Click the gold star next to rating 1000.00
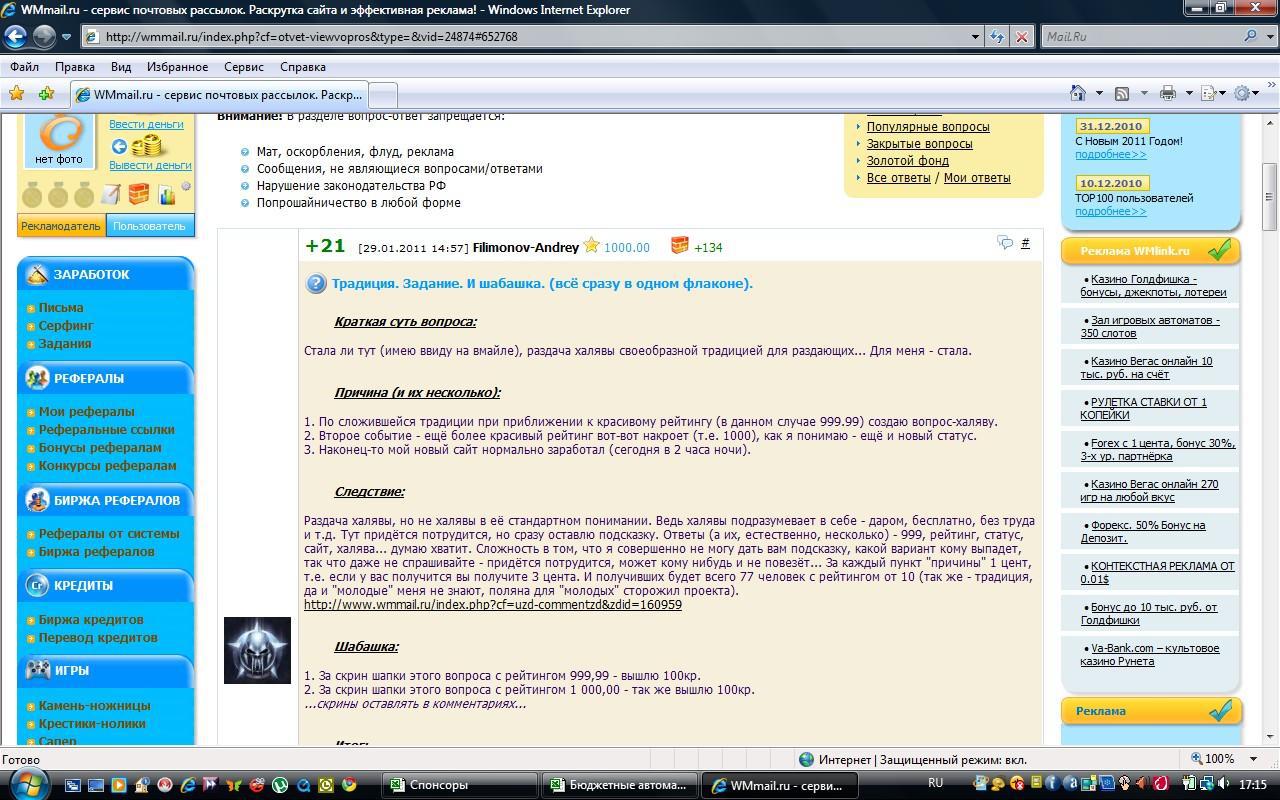The height and width of the screenshot is (800, 1280). (x=591, y=246)
